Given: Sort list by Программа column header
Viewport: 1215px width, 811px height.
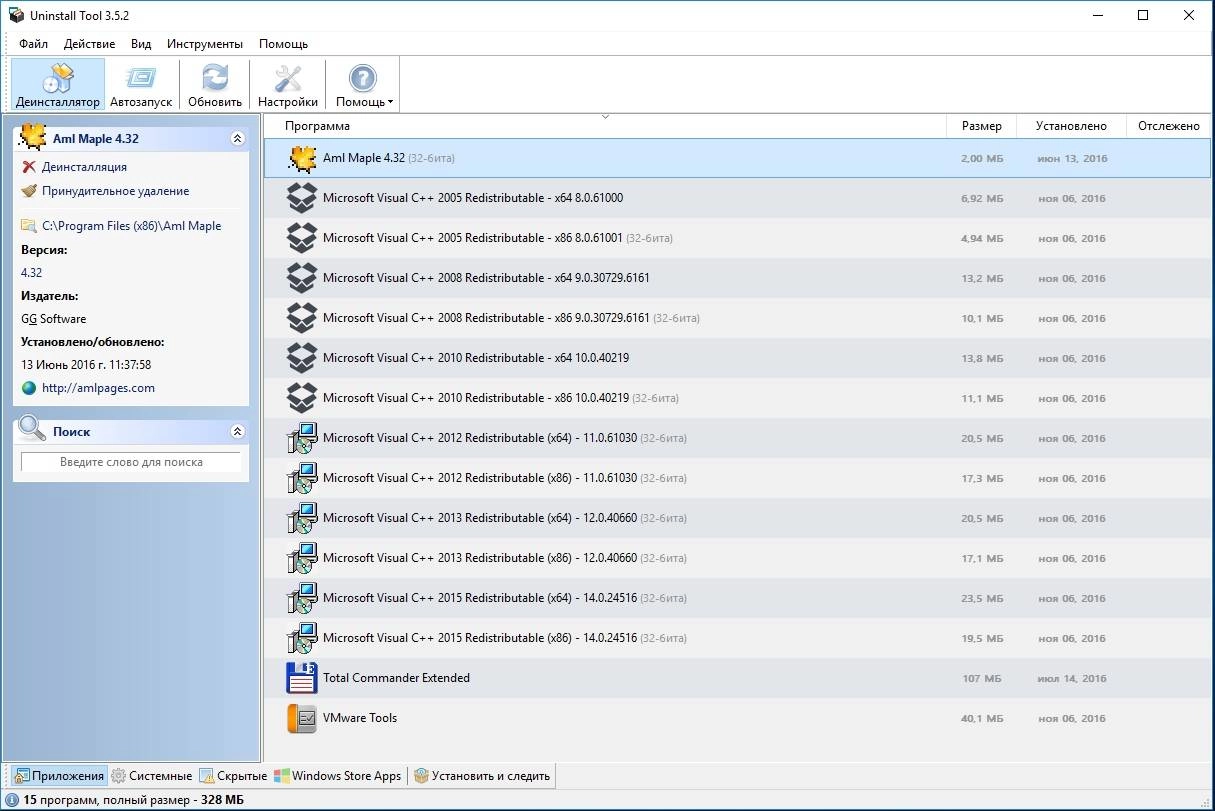Looking at the screenshot, I should pos(605,126).
